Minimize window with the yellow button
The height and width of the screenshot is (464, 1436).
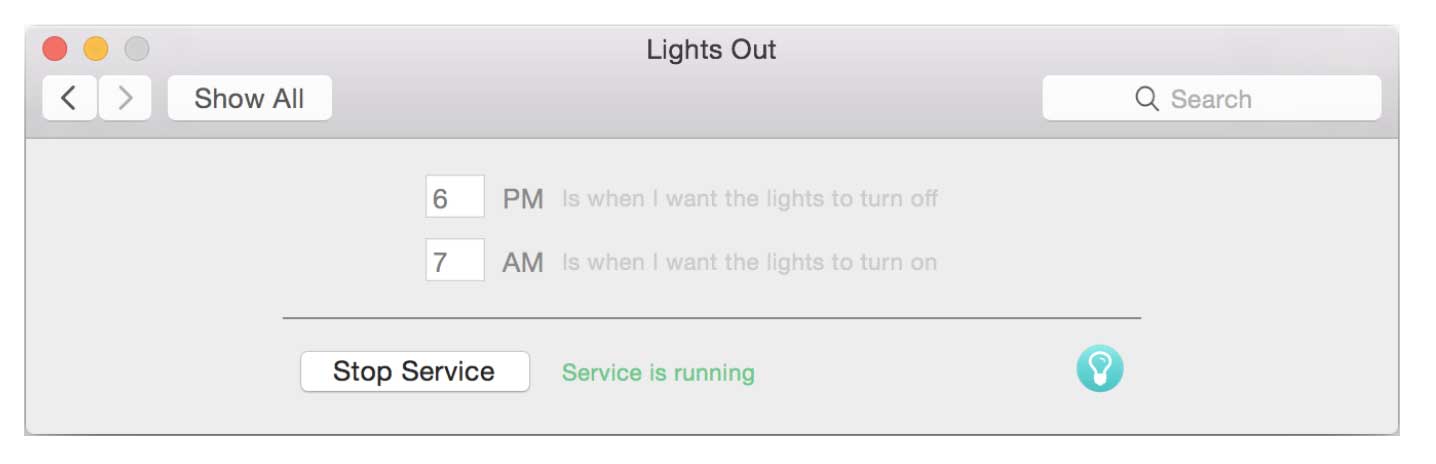coord(96,48)
